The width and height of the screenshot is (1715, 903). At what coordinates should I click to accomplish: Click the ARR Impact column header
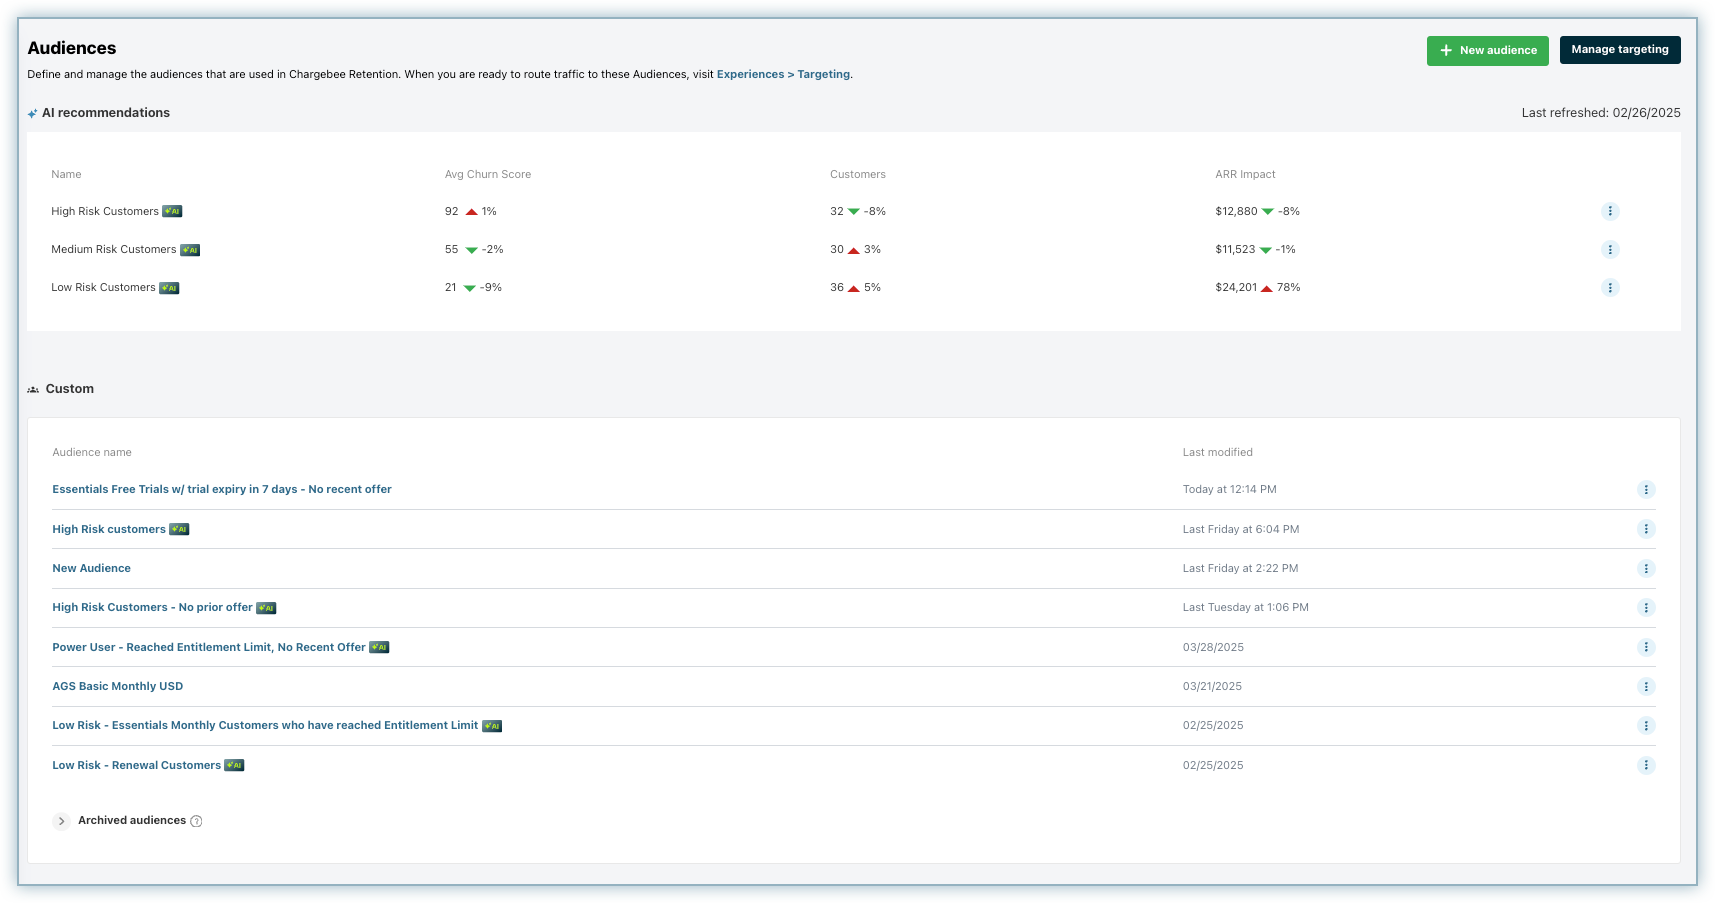tap(1245, 174)
